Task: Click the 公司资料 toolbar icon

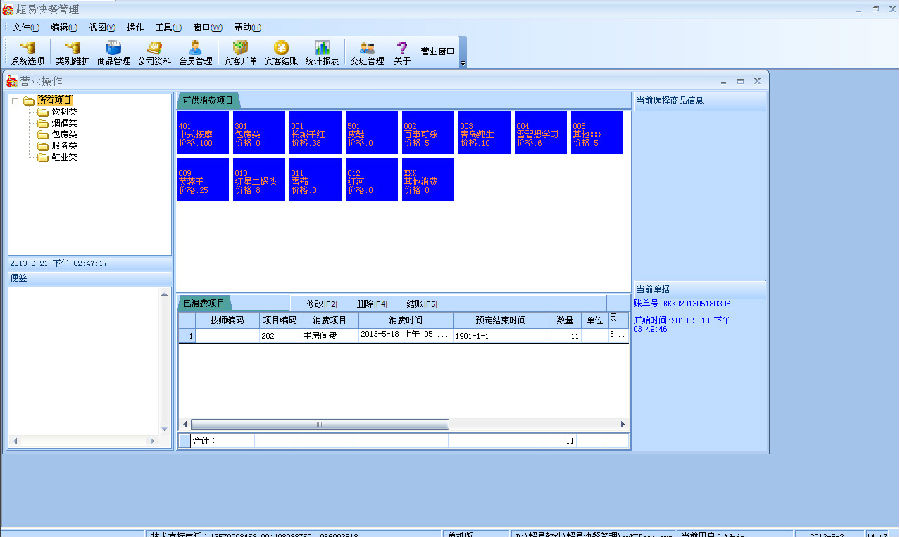Action: pyautogui.click(x=154, y=50)
